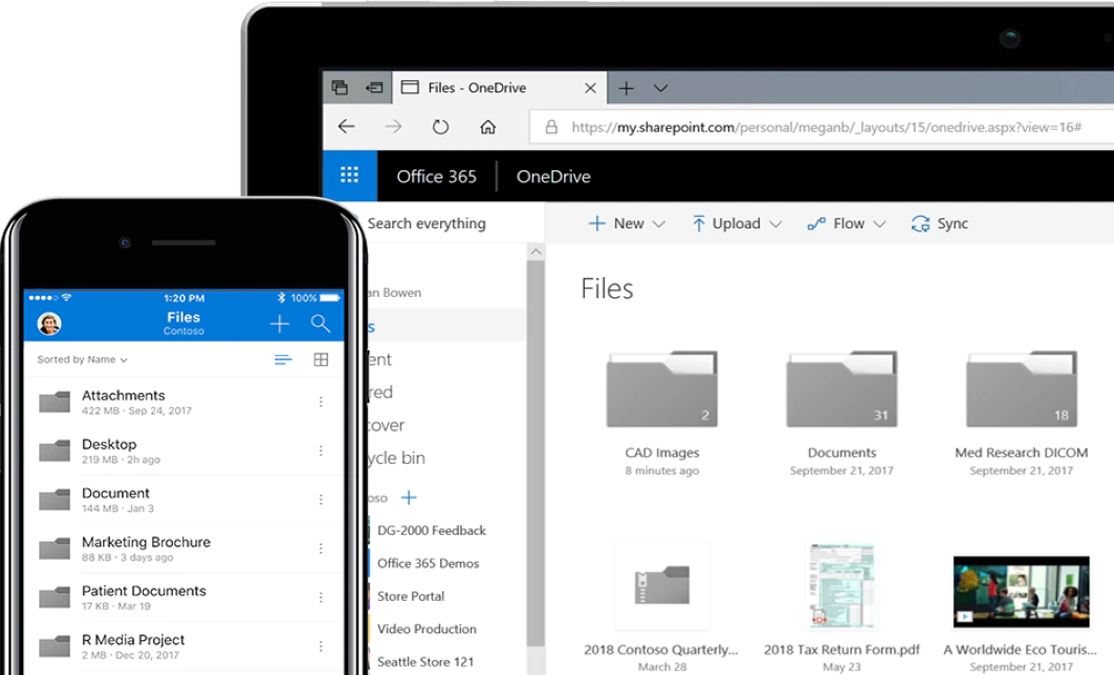This screenshot has height=675, width=1114.
Task: Show the browser tab list chevron
Action: [x=661, y=88]
